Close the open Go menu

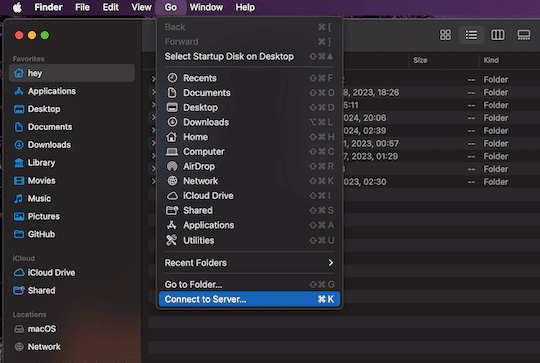[170, 7]
